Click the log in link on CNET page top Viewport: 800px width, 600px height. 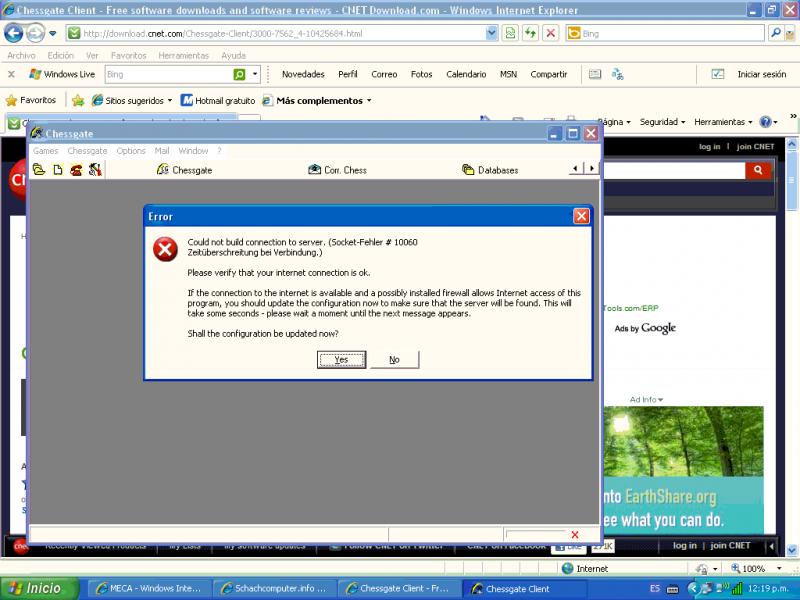[709, 146]
